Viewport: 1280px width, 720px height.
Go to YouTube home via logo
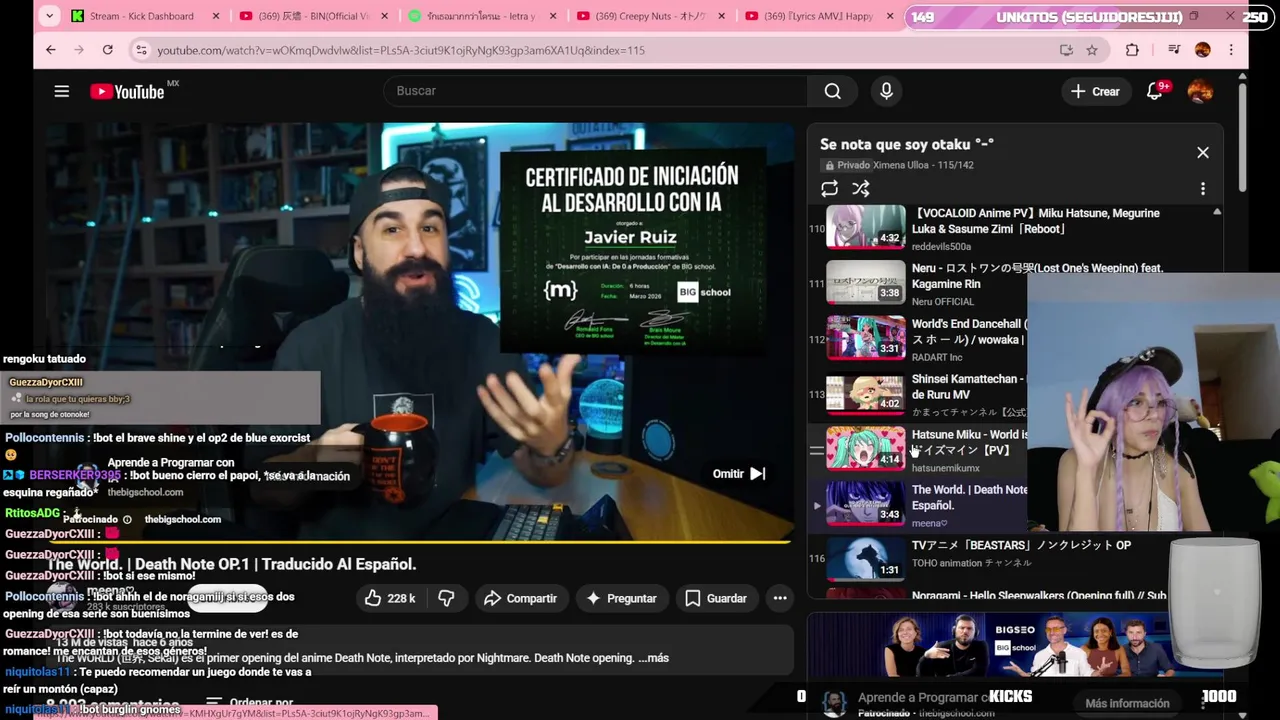coord(127,92)
